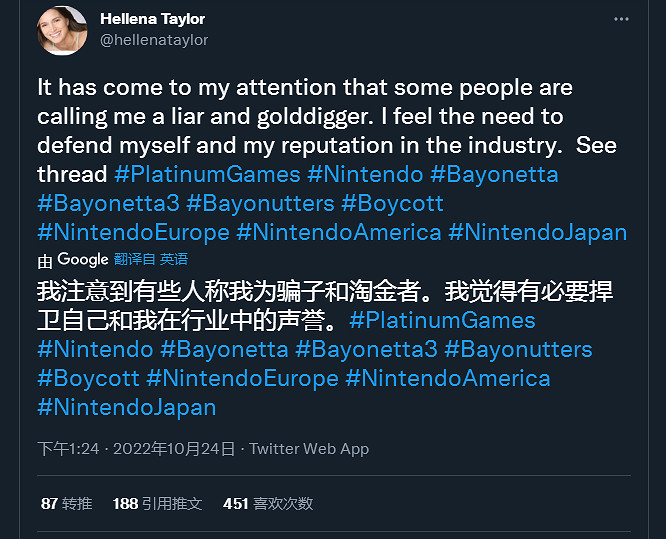Click Hellena Taylor's profile avatar
666x539 pixels.
tap(62, 30)
